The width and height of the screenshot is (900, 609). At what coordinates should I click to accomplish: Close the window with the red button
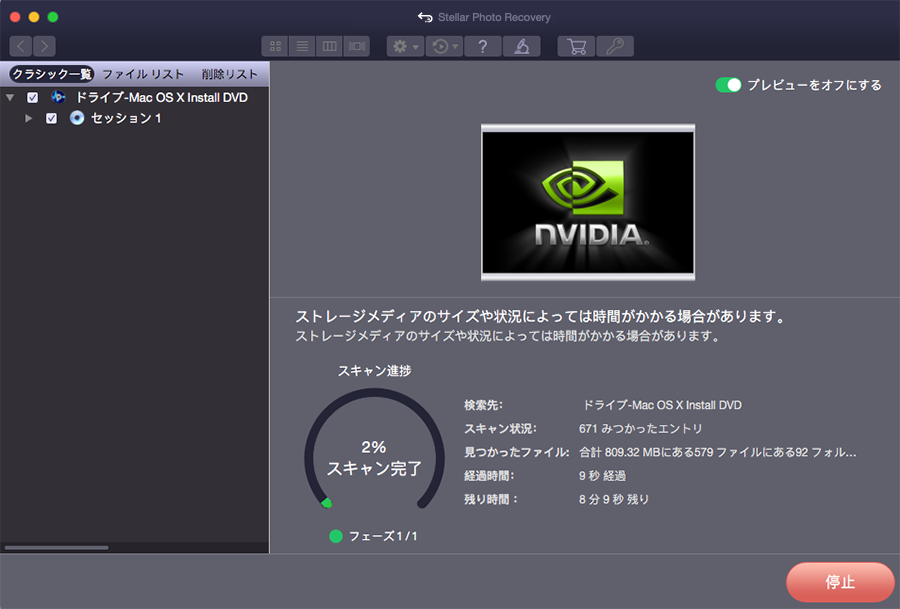point(15,17)
